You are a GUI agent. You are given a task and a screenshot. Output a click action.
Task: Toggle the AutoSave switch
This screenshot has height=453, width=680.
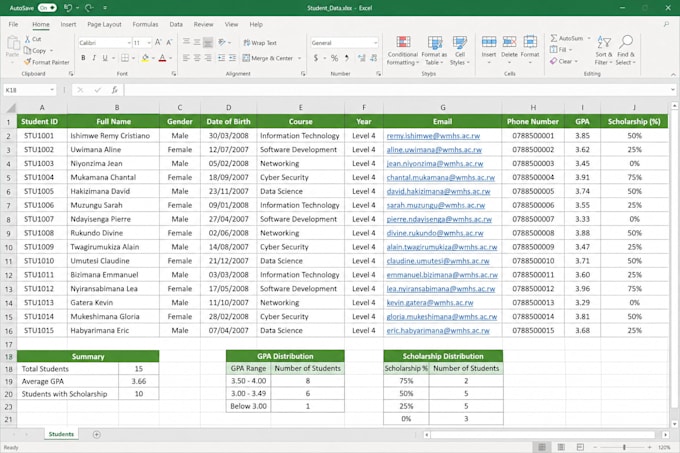(47, 8)
